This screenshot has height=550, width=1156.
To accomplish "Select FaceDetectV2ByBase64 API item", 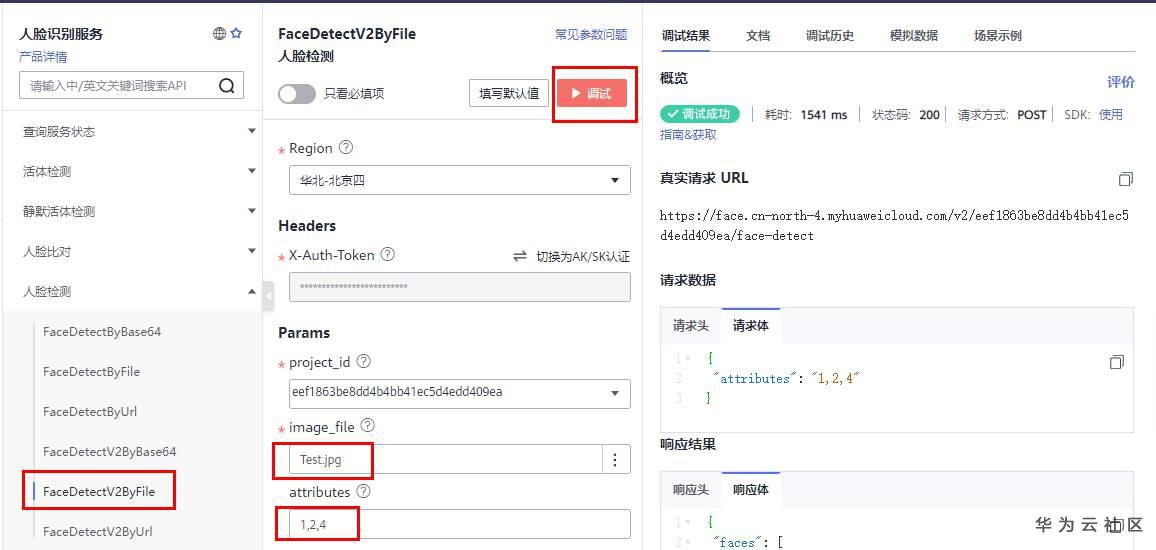I will (110, 450).
